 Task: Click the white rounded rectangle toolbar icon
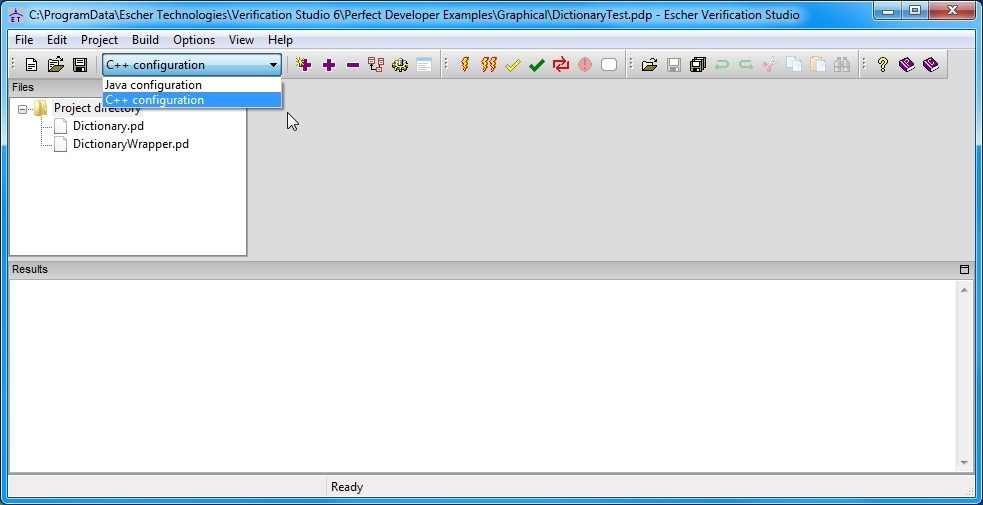(x=609, y=65)
